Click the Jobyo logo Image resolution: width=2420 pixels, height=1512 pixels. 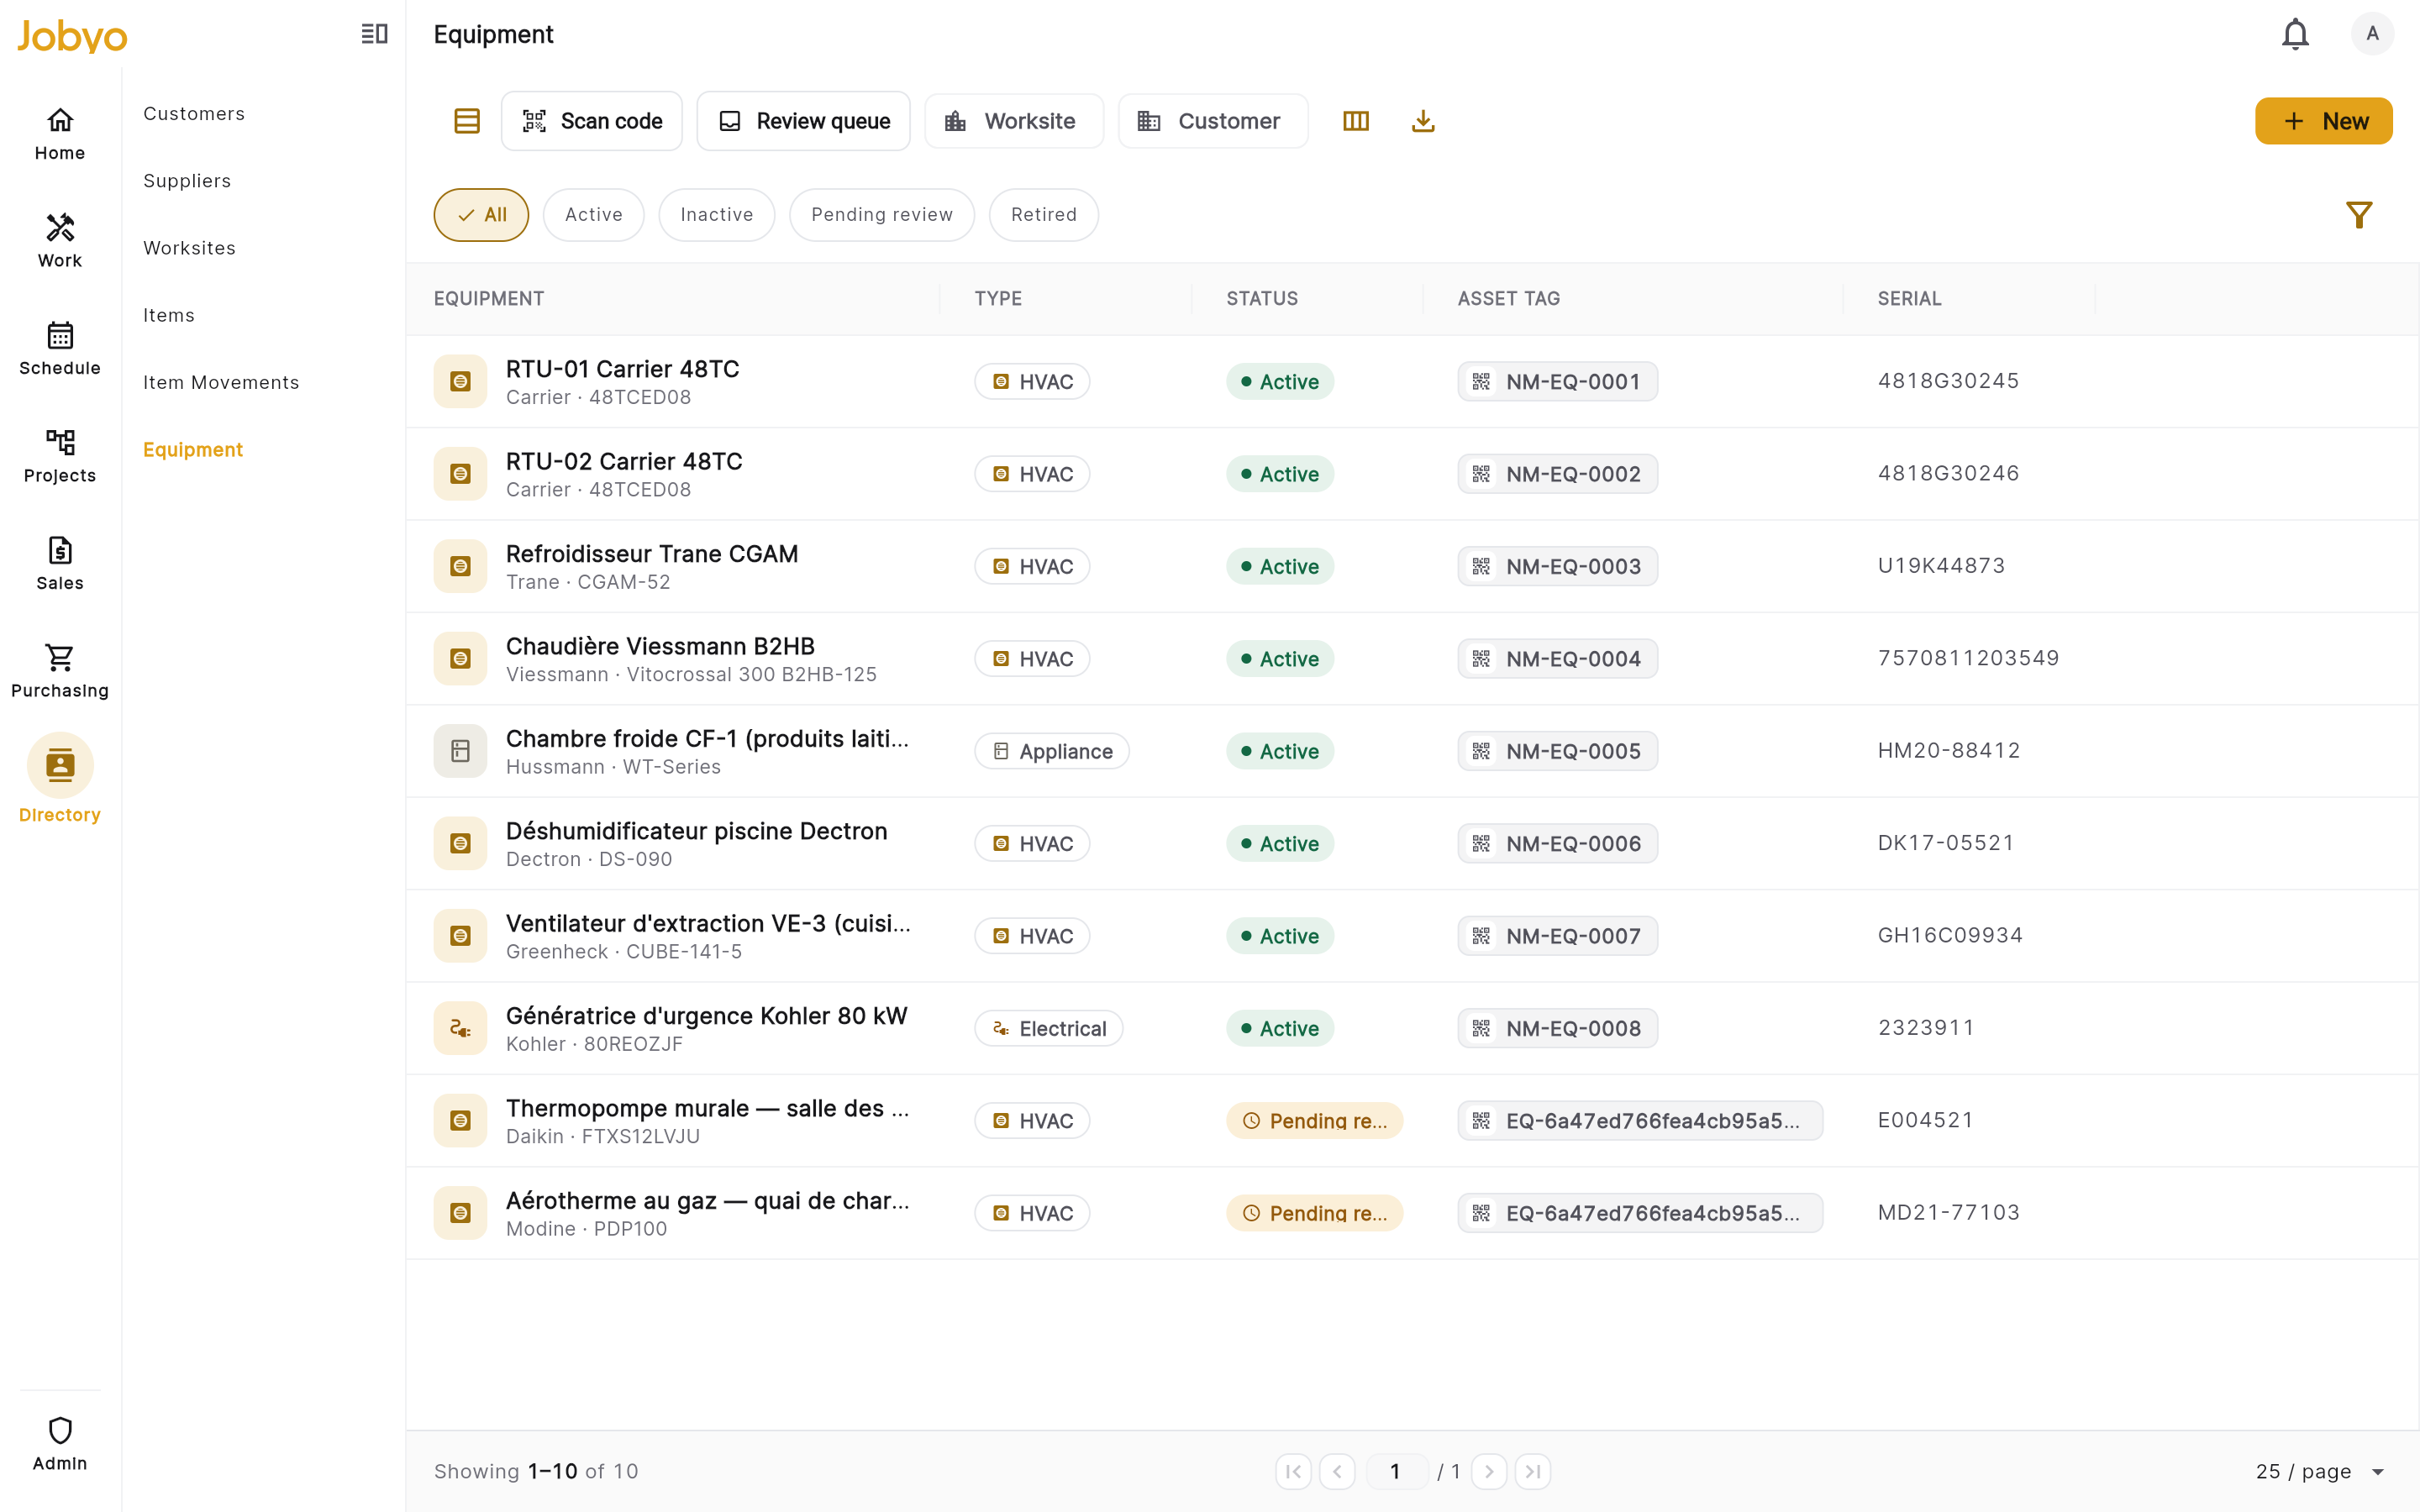72,36
